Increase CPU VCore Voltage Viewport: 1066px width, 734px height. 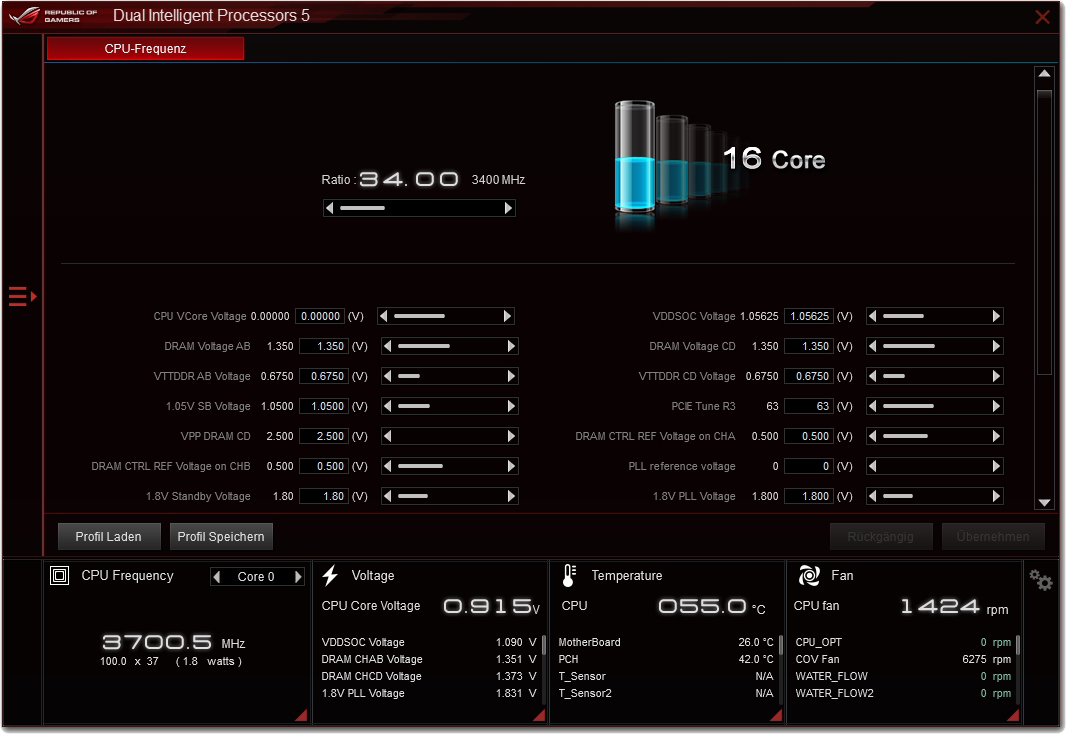(x=507, y=316)
